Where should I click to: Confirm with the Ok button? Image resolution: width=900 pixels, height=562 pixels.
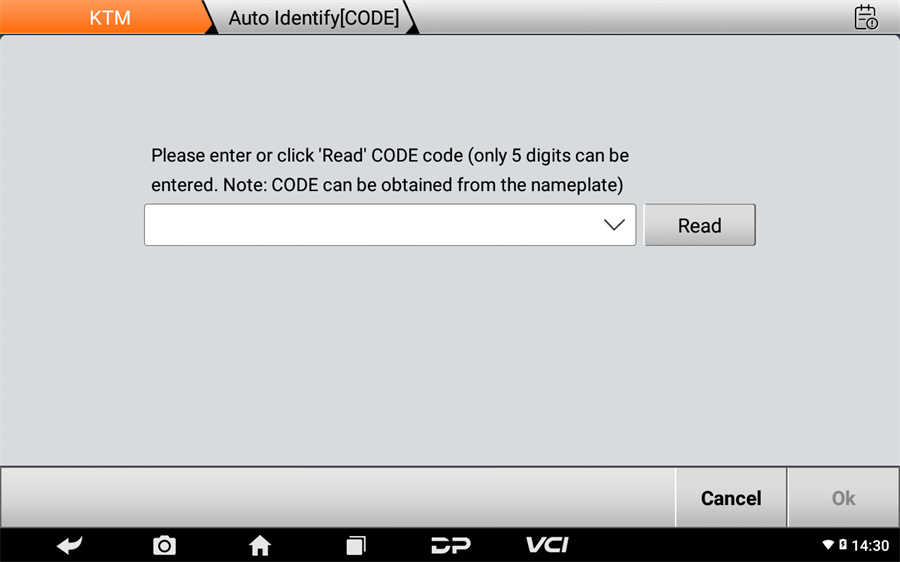coord(843,498)
